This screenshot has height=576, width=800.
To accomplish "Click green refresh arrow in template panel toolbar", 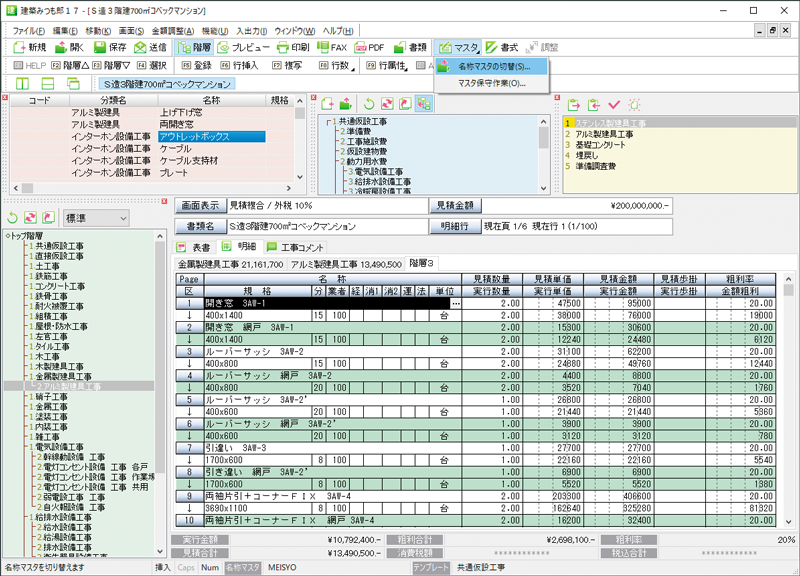I will (x=368, y=104).
